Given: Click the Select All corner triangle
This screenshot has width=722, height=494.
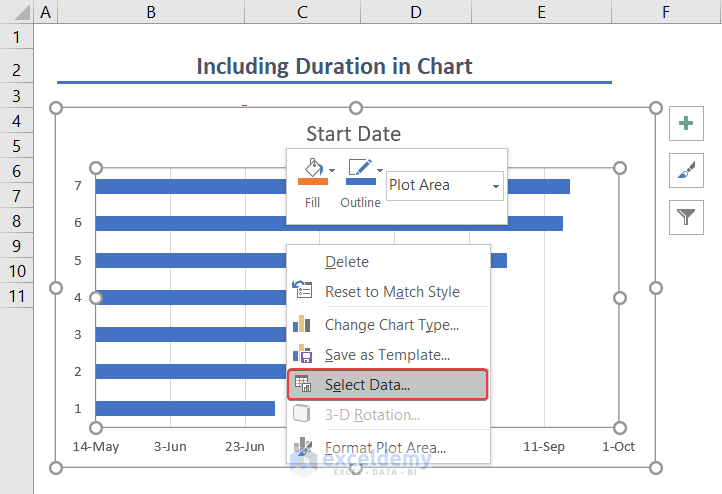Looking at the screenshot, I should point(17,12).
